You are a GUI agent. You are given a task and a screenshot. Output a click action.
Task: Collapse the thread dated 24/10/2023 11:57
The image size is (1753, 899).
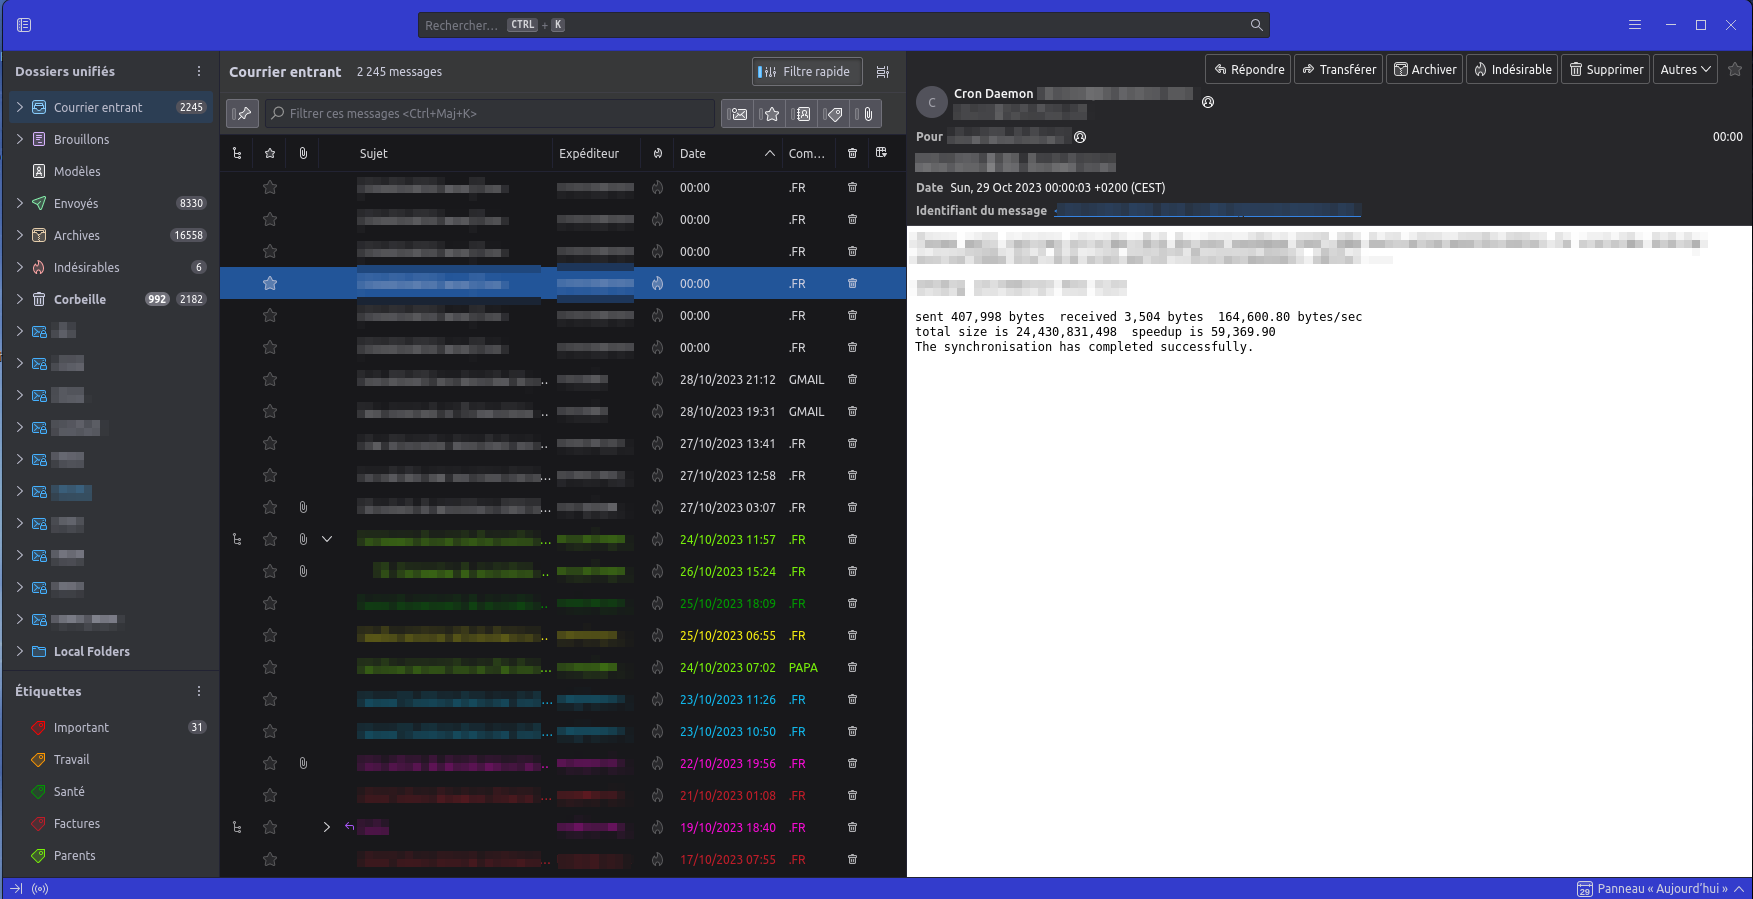tap(327, 540)
